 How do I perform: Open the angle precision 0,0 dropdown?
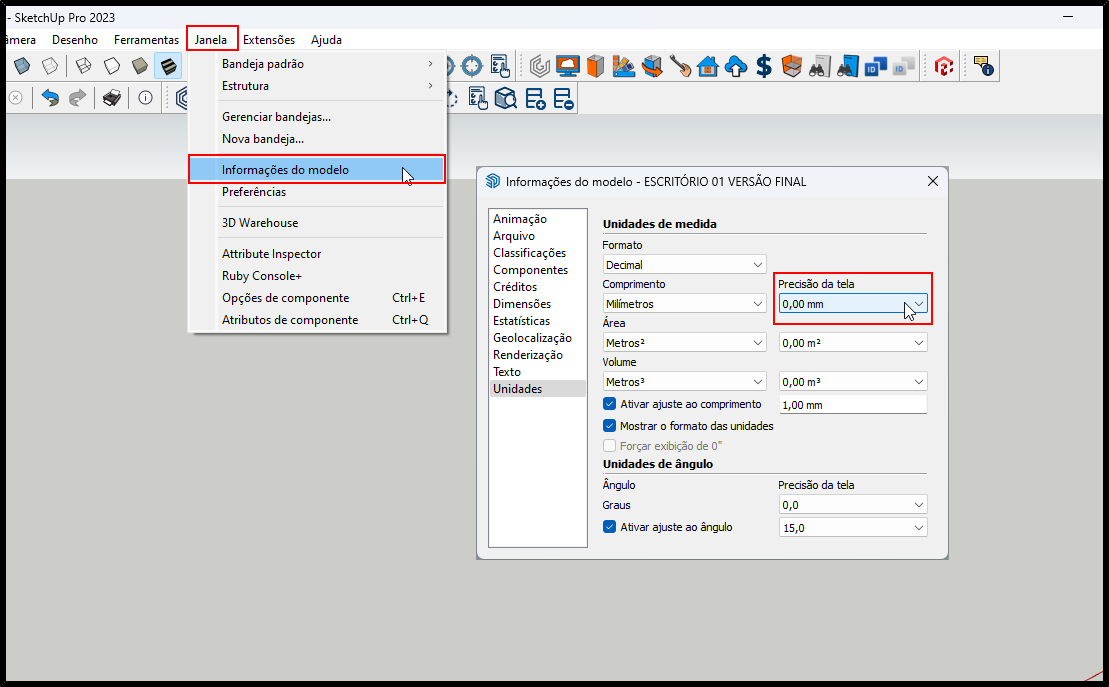[852, 504]
